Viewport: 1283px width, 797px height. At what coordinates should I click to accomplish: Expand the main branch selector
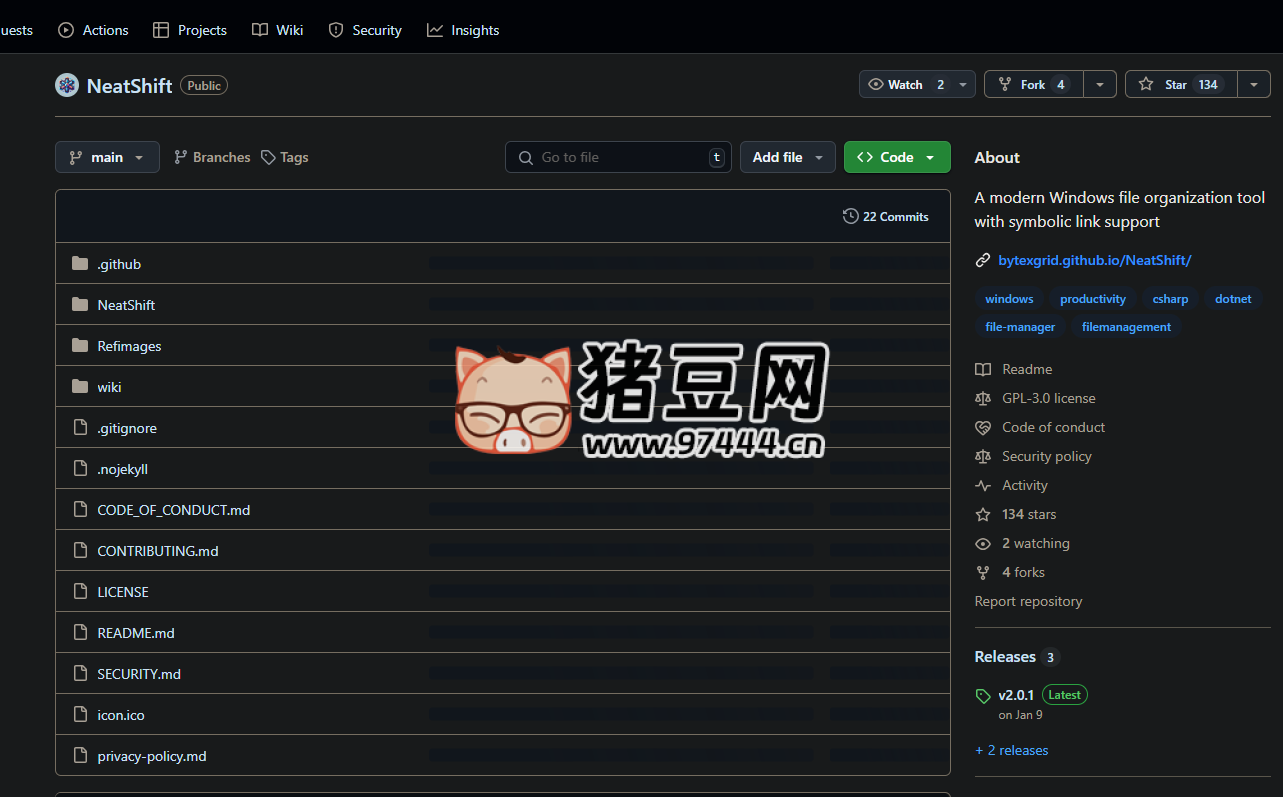pyautogui.click(x=107, y=157)
